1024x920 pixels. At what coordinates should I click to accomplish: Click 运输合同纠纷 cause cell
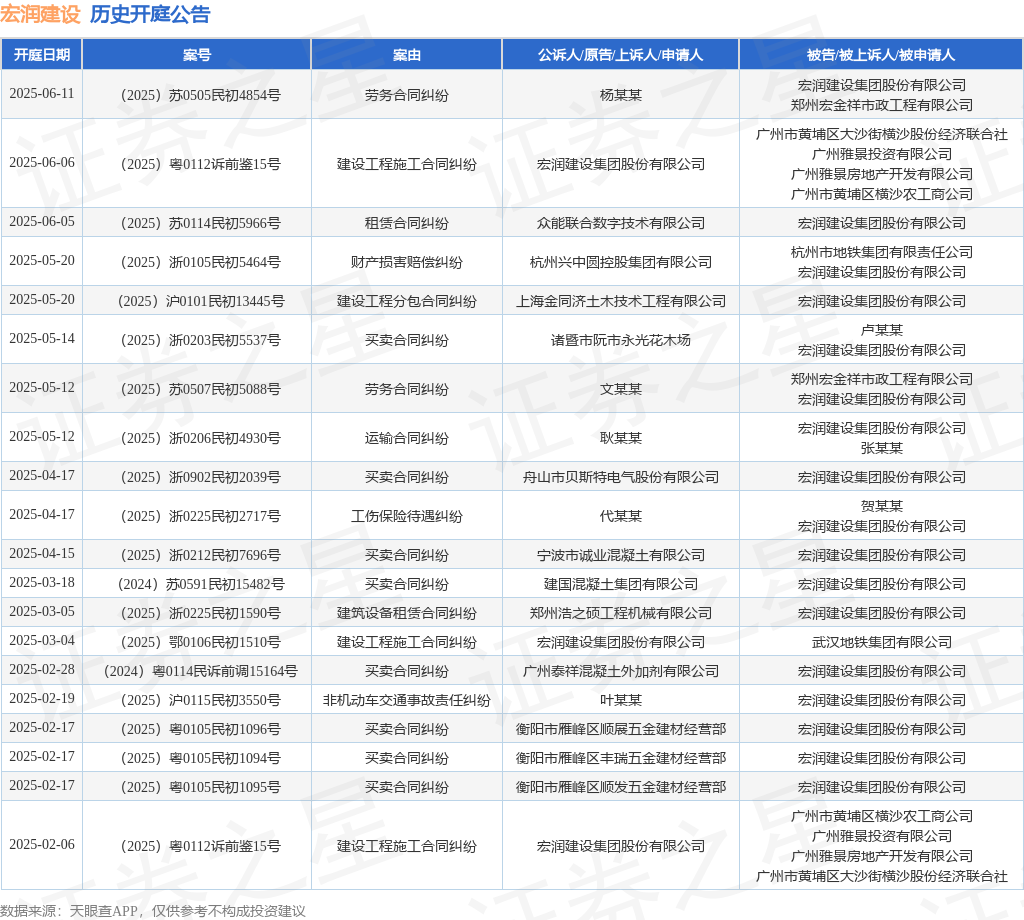pos(406,438)
